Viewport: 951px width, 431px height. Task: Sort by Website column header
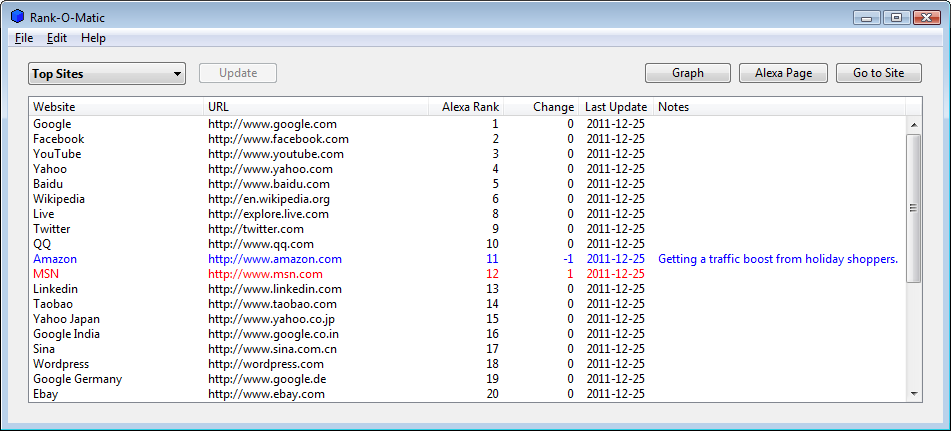point(116,107)
